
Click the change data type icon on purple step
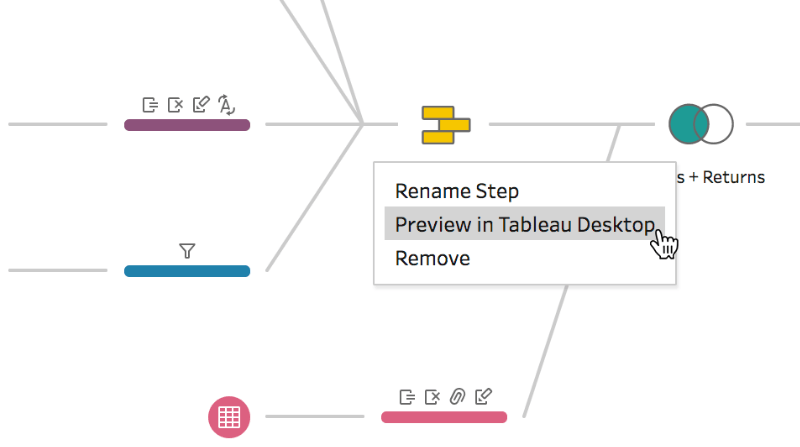point(226,104)
